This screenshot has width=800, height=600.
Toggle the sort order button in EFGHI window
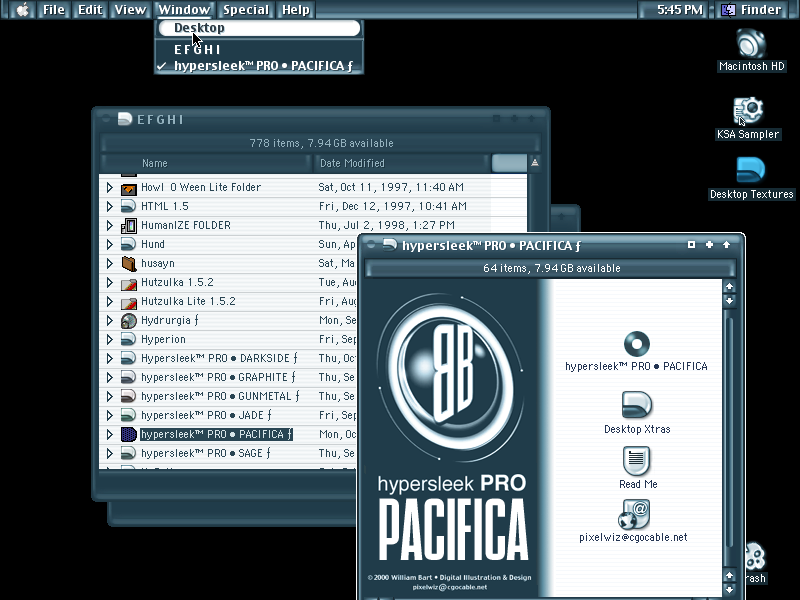534,163
